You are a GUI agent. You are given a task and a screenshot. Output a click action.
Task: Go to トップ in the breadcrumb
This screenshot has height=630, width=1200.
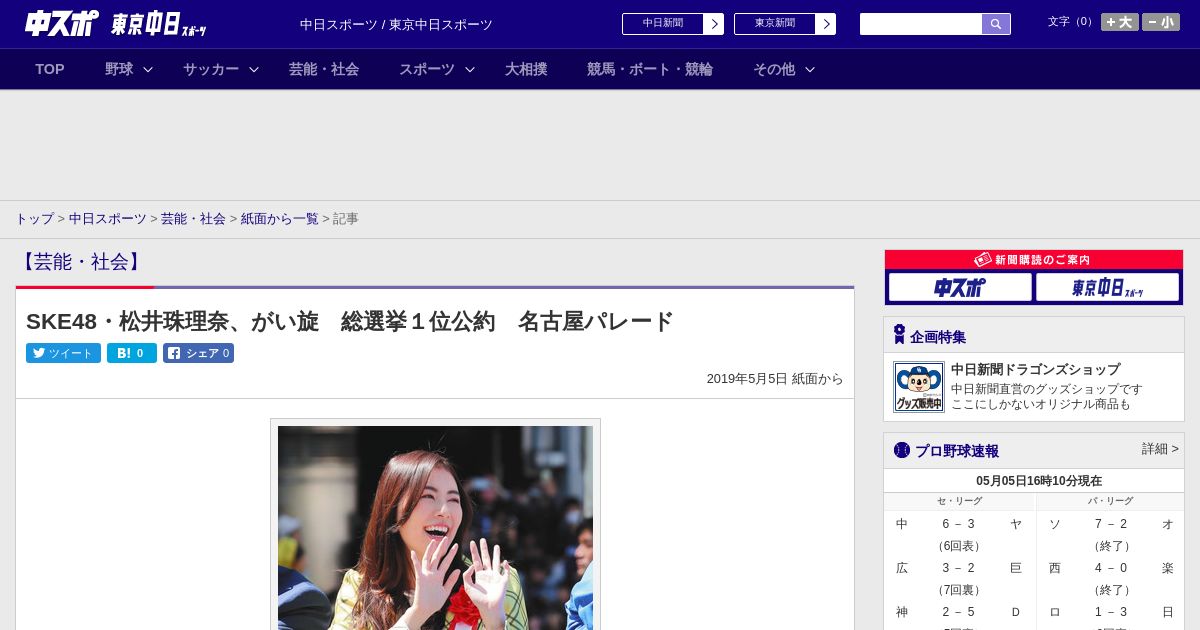(x=34, y=218)
